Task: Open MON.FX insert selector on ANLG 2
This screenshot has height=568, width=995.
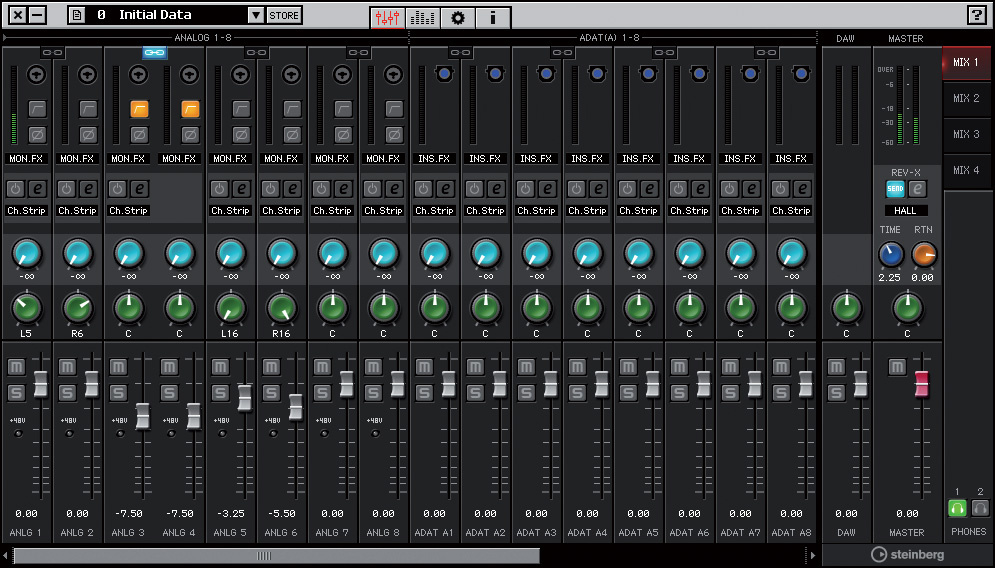Action: pos(77,158)
